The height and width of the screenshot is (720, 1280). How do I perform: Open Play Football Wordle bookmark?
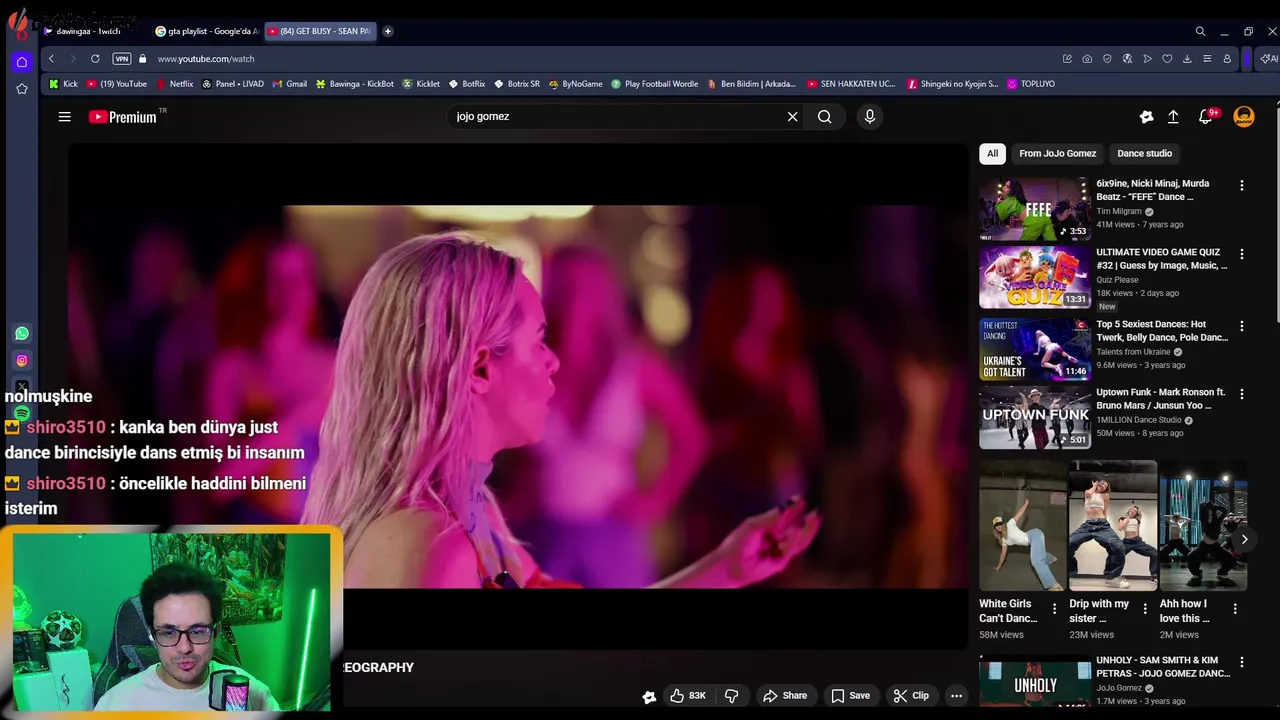point(654,84)
